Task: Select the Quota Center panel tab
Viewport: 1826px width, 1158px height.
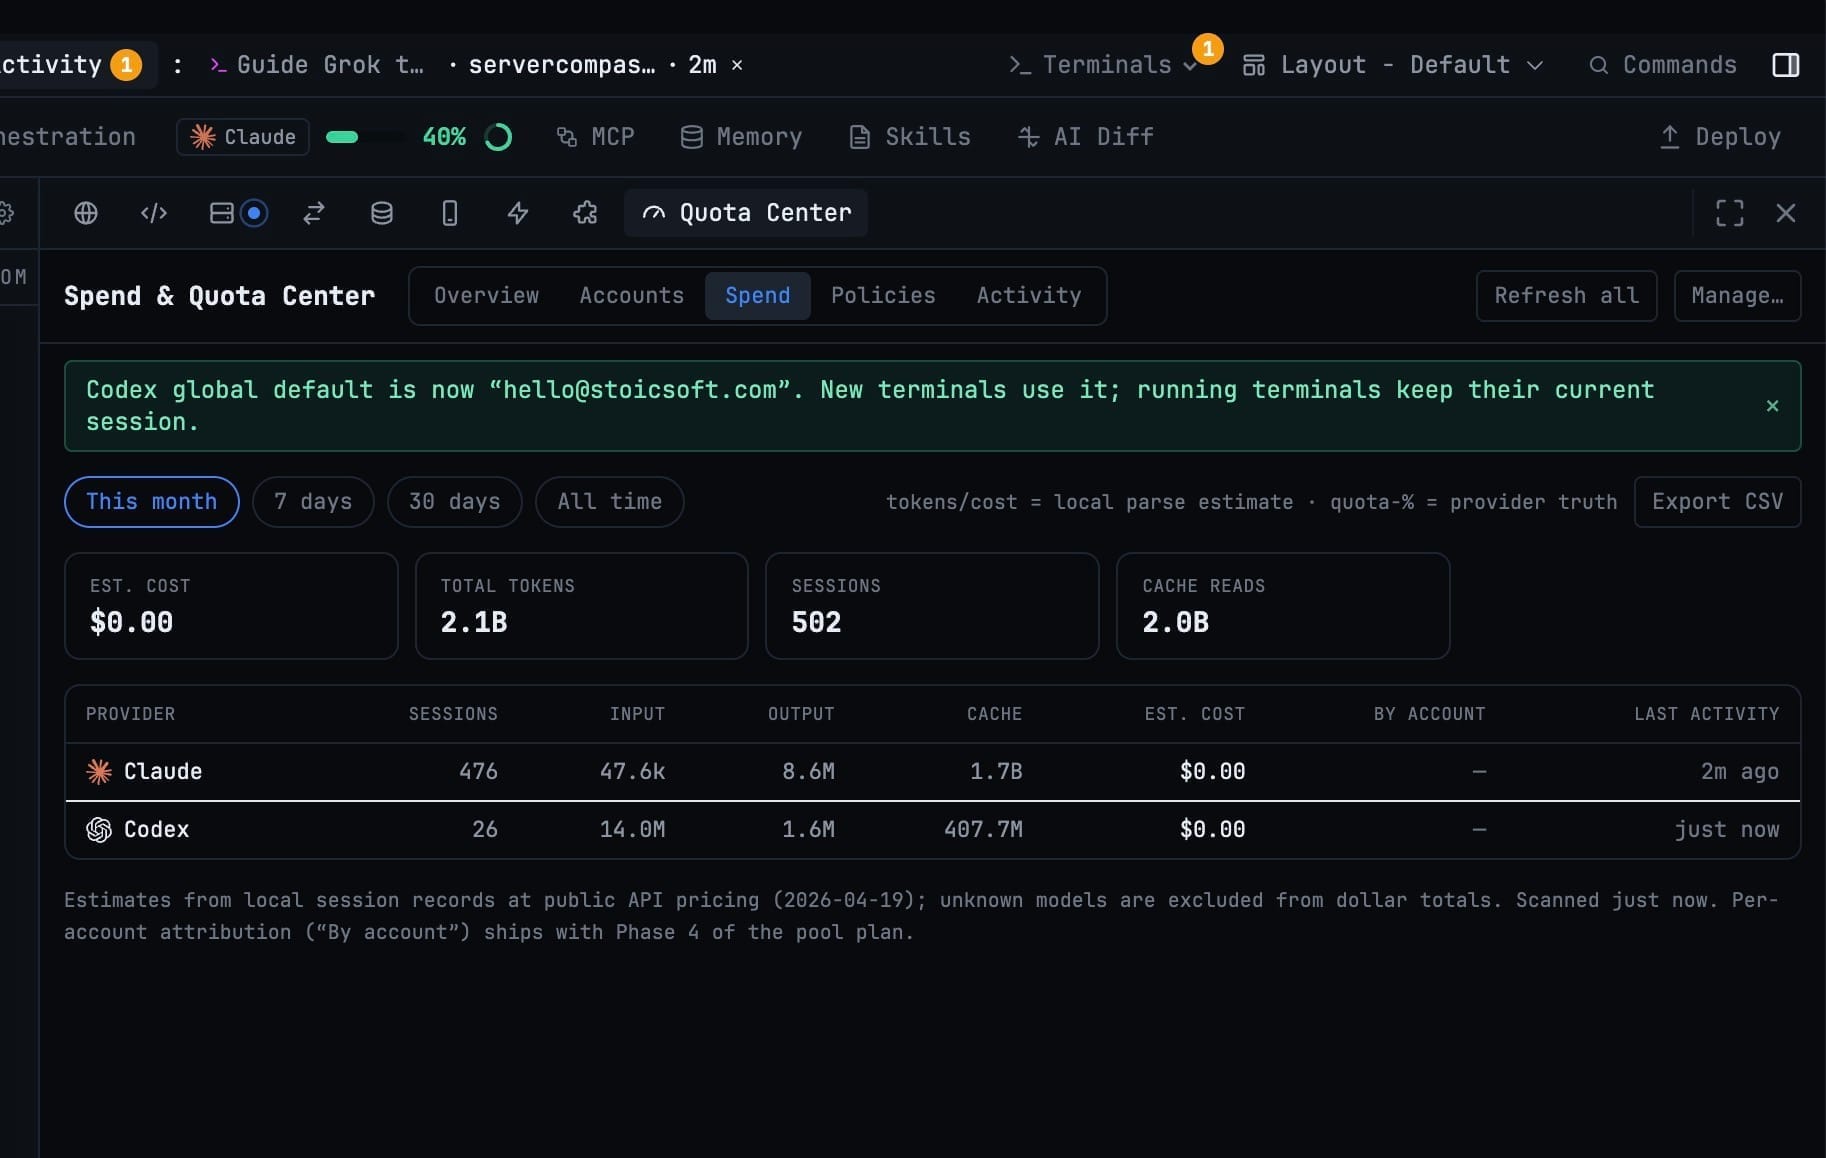Action: click(746, 213)
